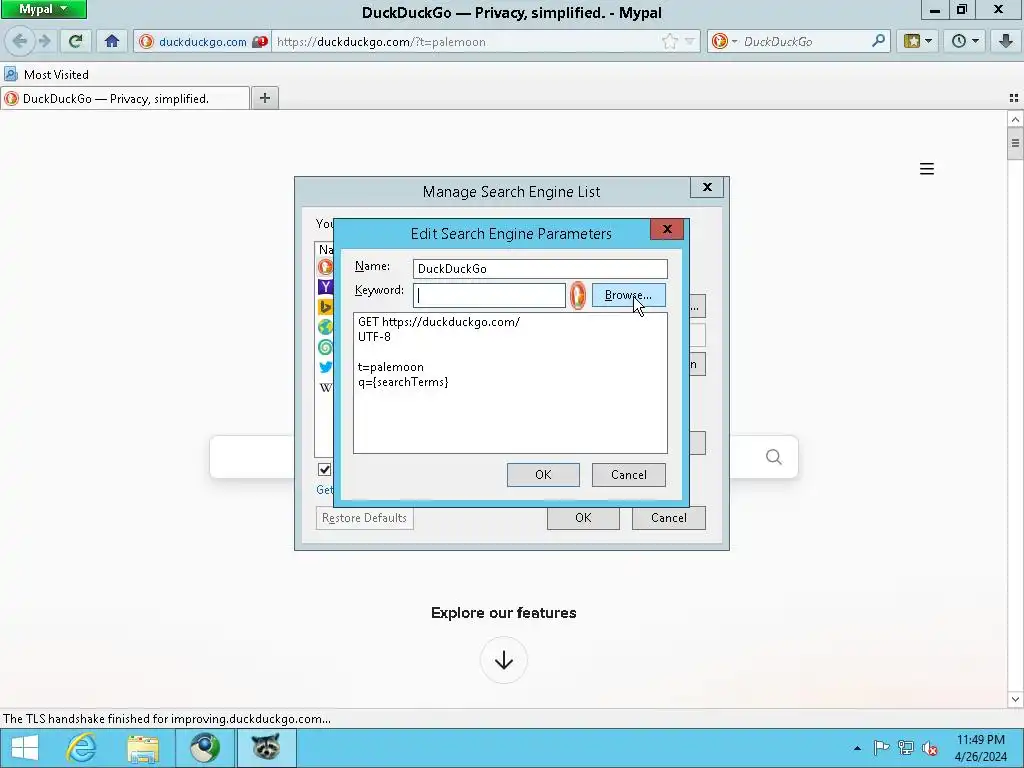This screenshot has height=768, width=1024.
Task: Click the search parameters text area
Action: (x=510, y=383)
